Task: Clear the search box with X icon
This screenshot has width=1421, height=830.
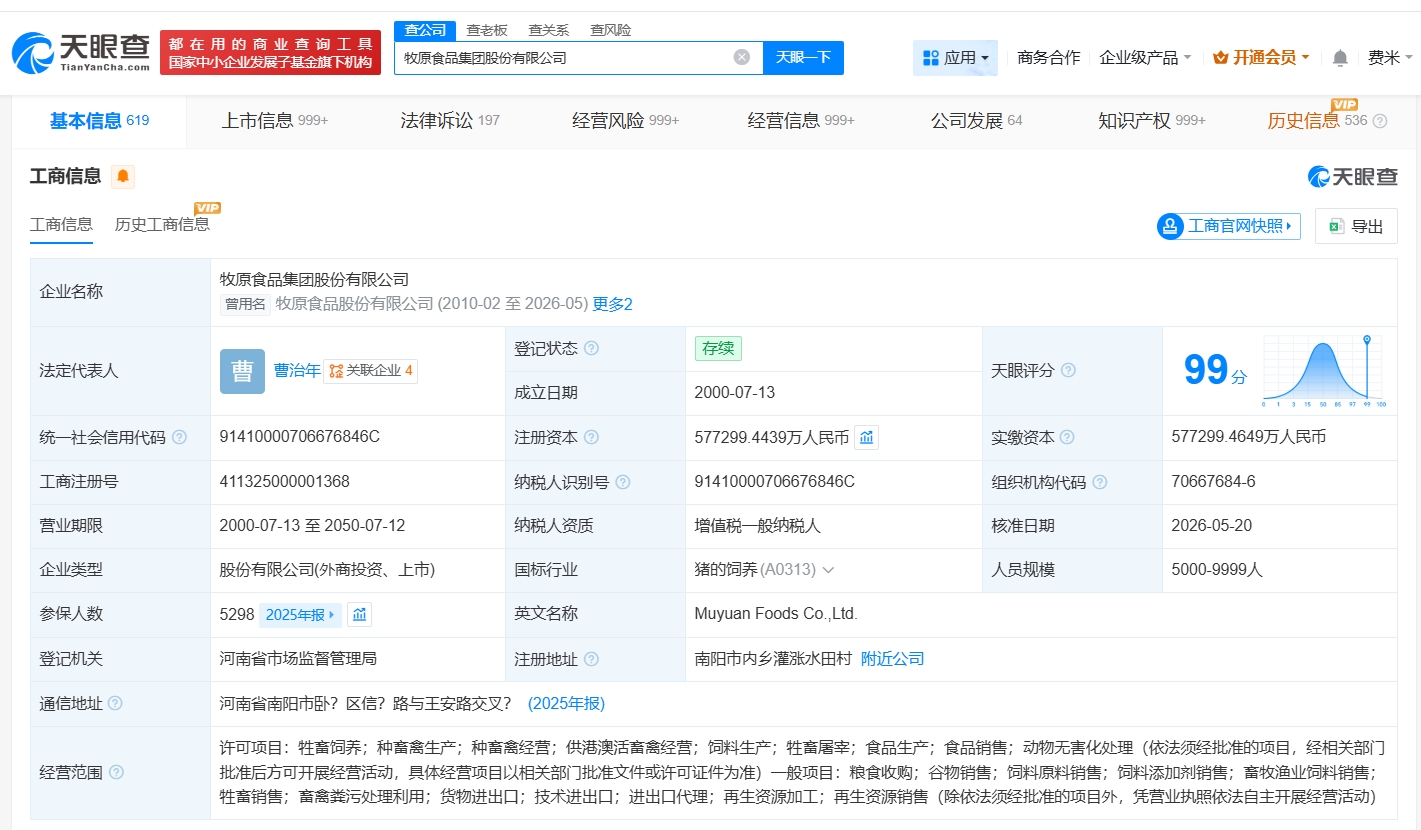Action: tap(742, 57)
